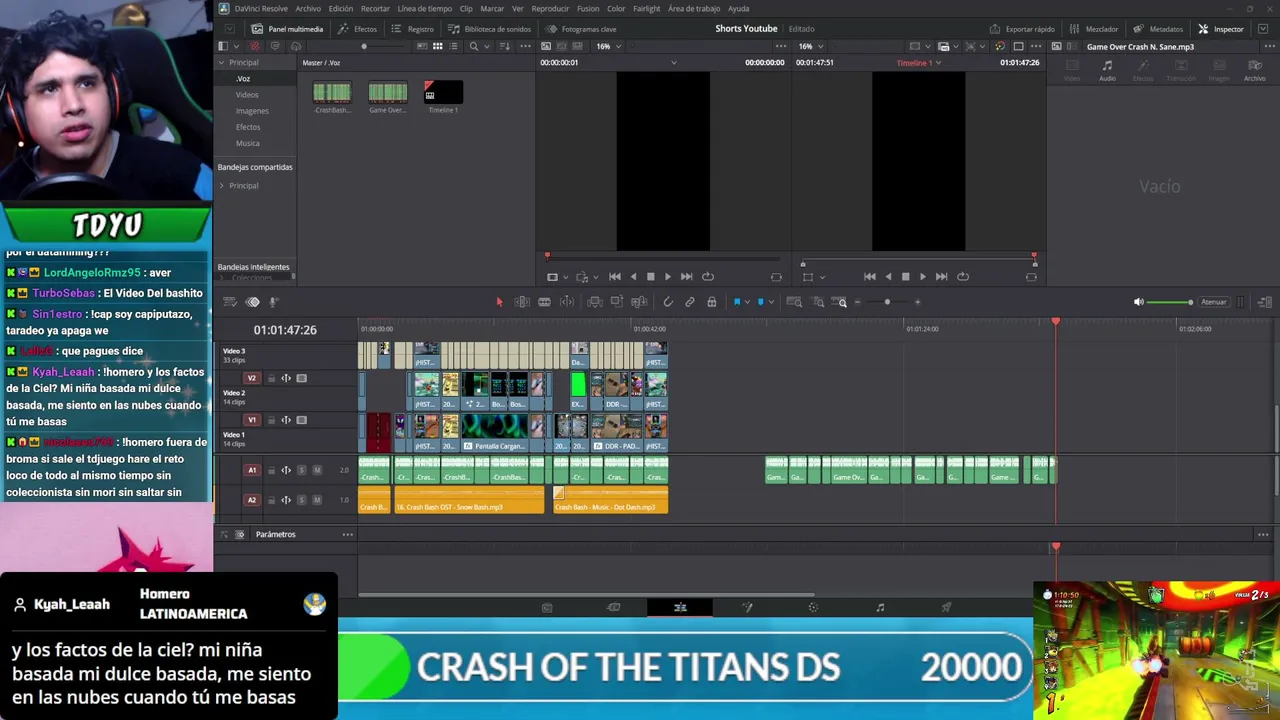
Task: Open the Mezclador button
Action: coord(1094,29)
